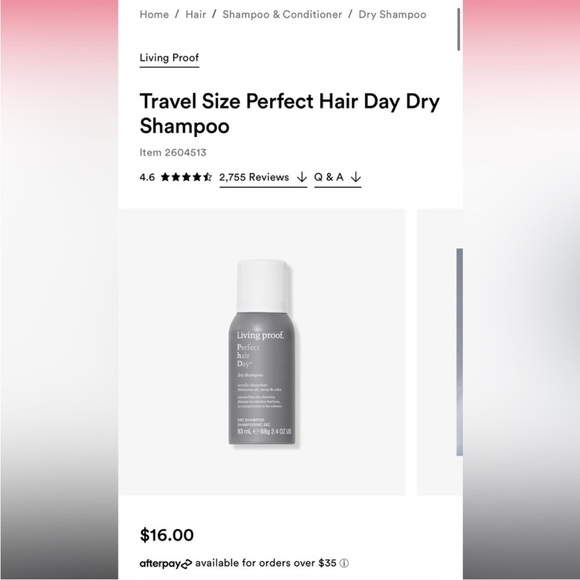Go to Home breadcrumb
This screenshot has height=580, width=580.
(x=154, y=15)
